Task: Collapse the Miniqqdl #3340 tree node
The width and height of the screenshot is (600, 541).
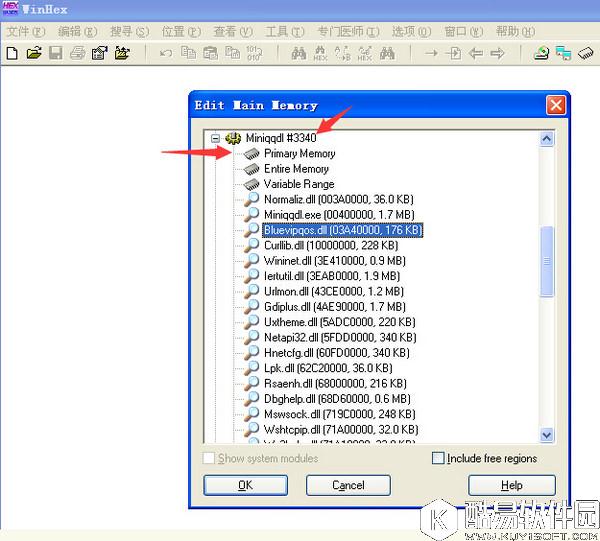Action: pos(215,138)
